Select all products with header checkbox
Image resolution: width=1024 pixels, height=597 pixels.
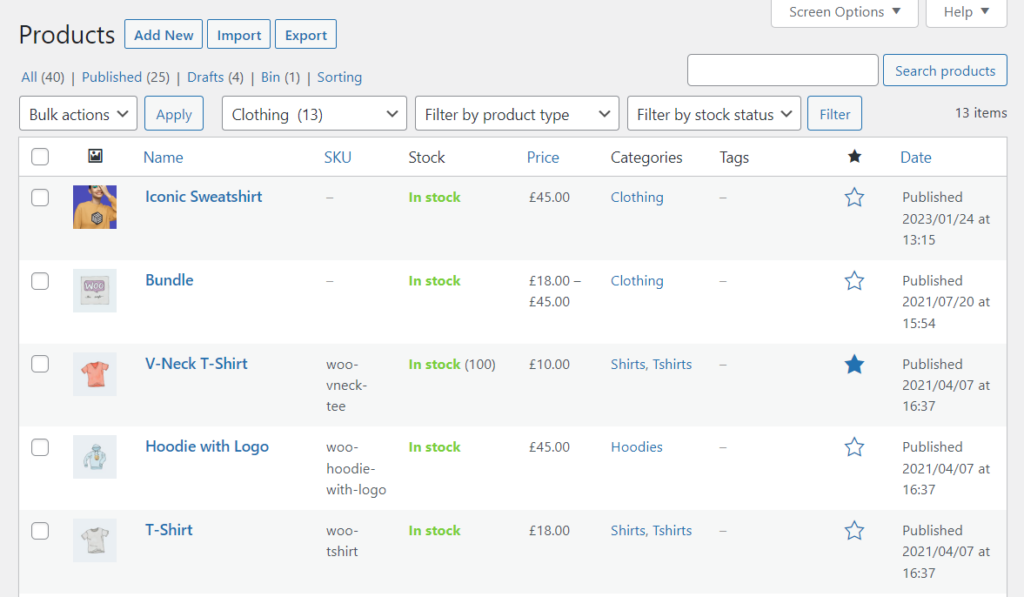coord(39,157)
